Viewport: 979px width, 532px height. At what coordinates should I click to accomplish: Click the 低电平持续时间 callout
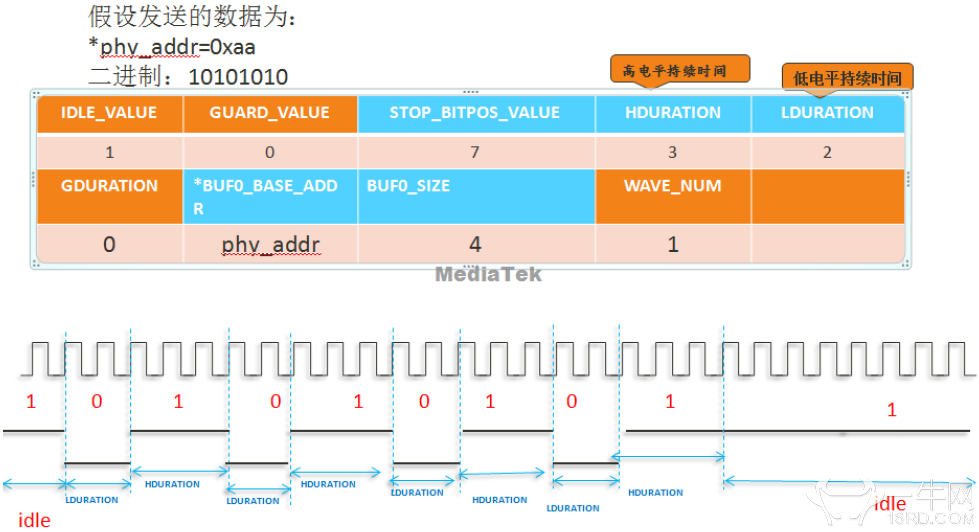(847, 79)
